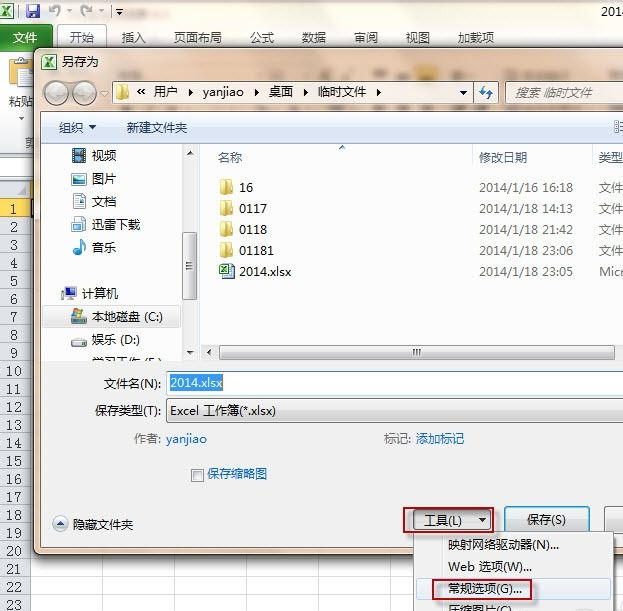The height and width of the screenshot is (611, 623).
Task: Open 保存类型 Excel 工作簿 combo box
Action: [x=395, y=410]
